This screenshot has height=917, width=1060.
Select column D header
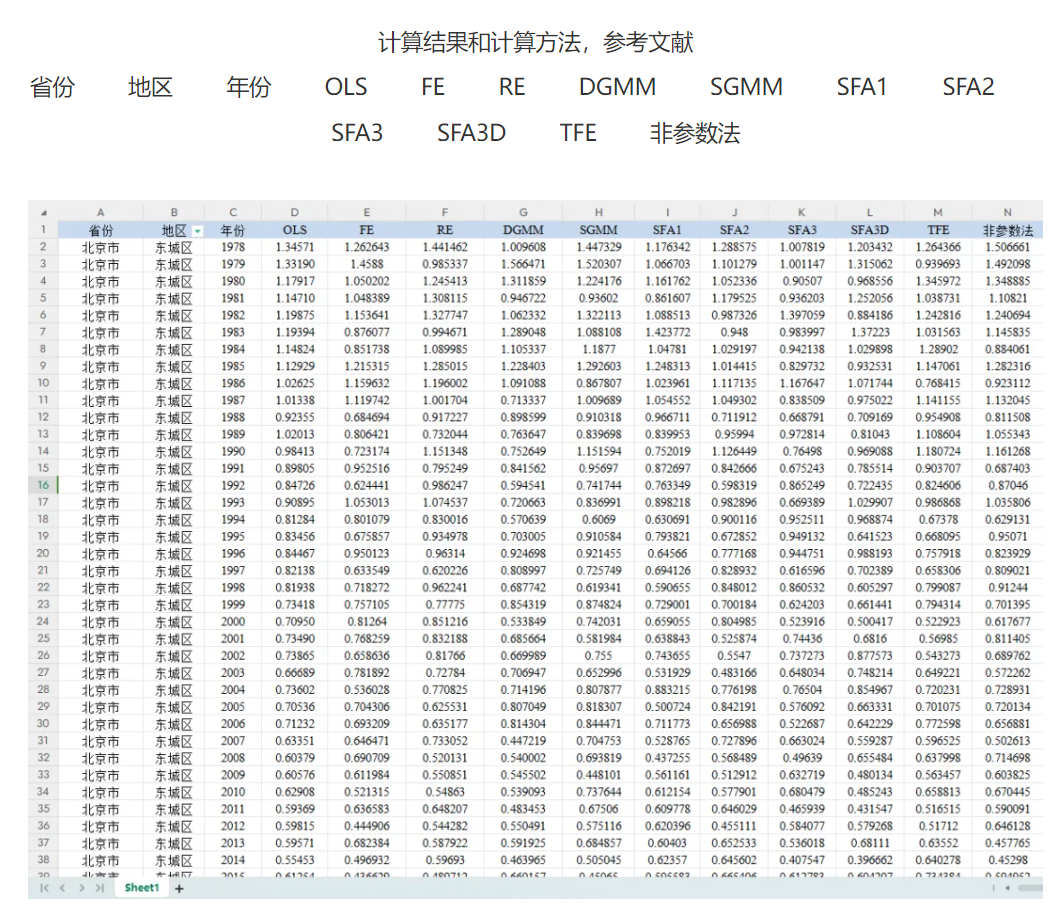pyautogui.click(x=295, y=213)
